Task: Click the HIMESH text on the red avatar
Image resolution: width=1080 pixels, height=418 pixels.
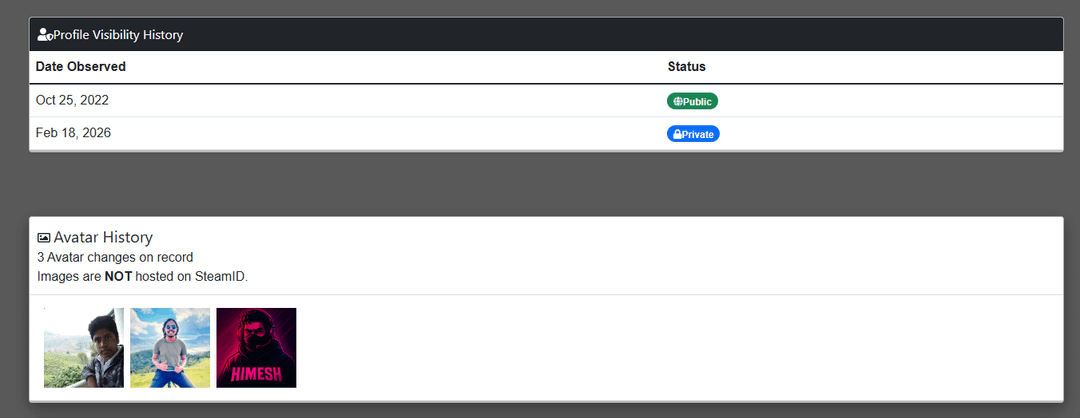Action: coord(256,374)
